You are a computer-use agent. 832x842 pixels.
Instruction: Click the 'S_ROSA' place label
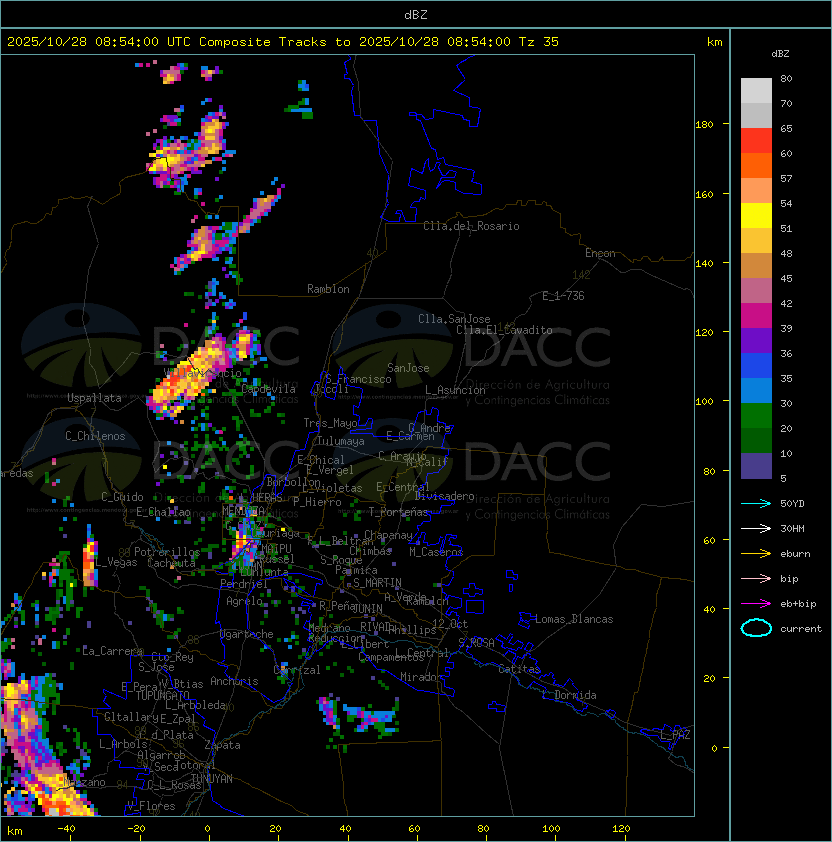tap(476, 642)
